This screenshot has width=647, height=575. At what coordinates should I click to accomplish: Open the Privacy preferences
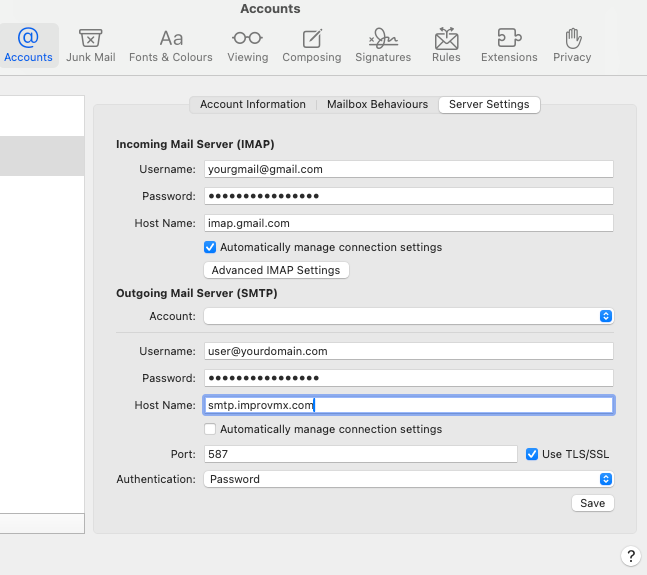pyautogui.click(x=572, y=45)
